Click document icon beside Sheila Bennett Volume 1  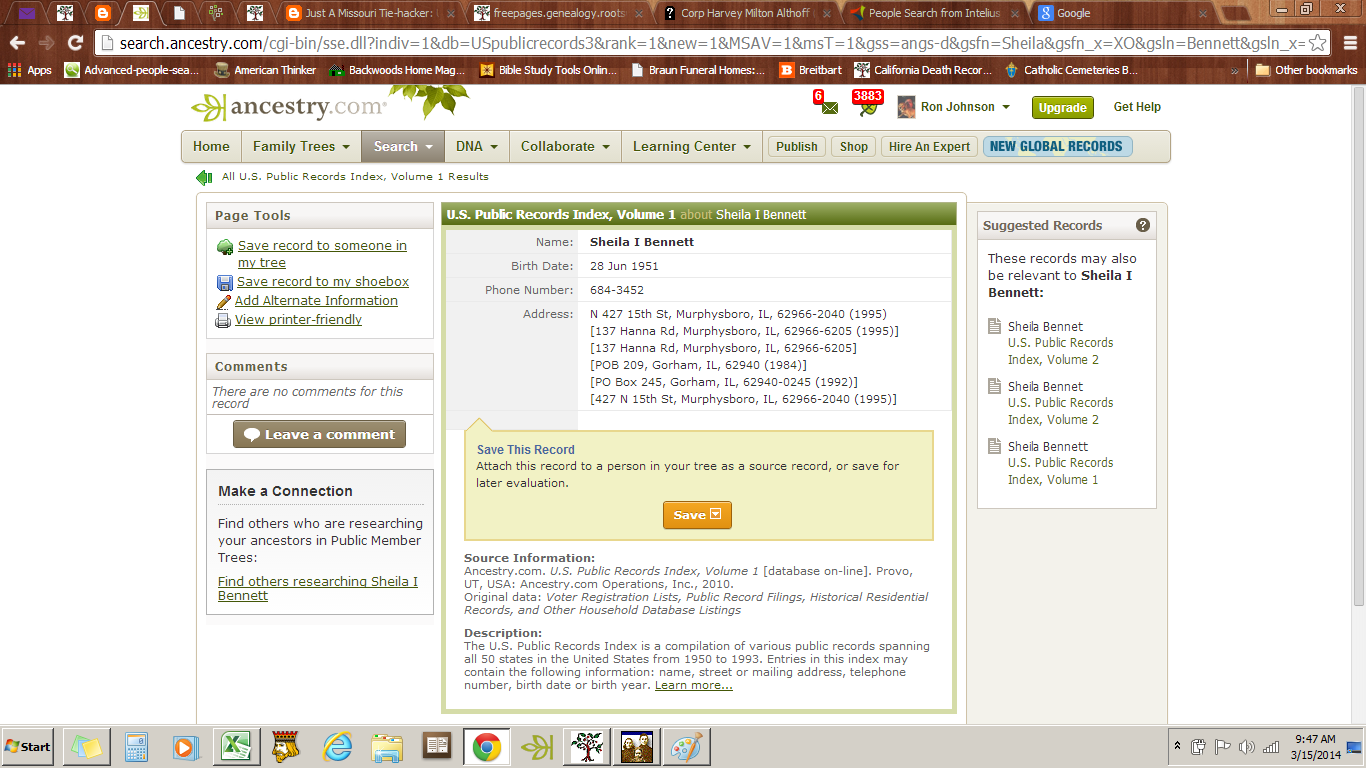pos(994,447)
